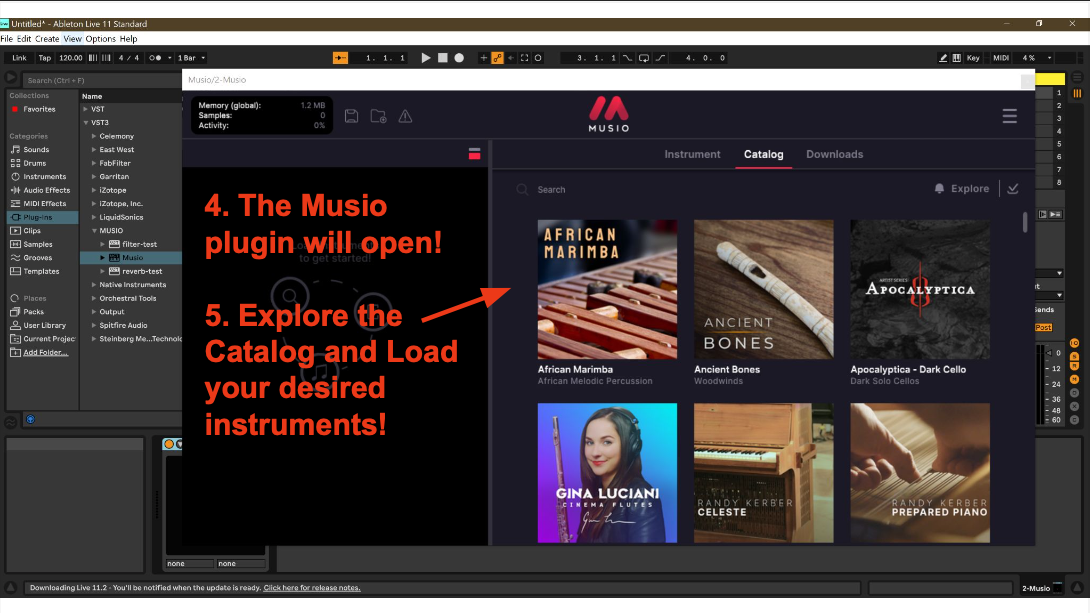Switch to the Downloads tab
Screen dimensions: 1090x613
point(834,154)
